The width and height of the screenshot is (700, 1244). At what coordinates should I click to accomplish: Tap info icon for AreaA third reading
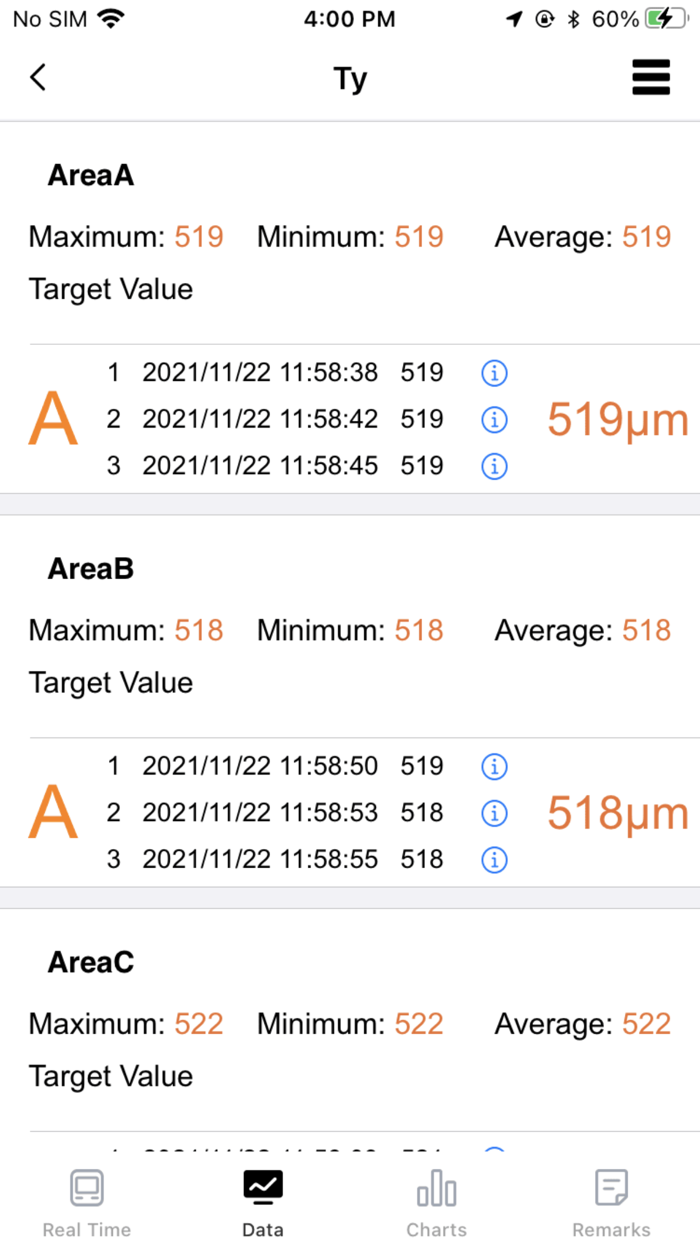coord(493,466)
